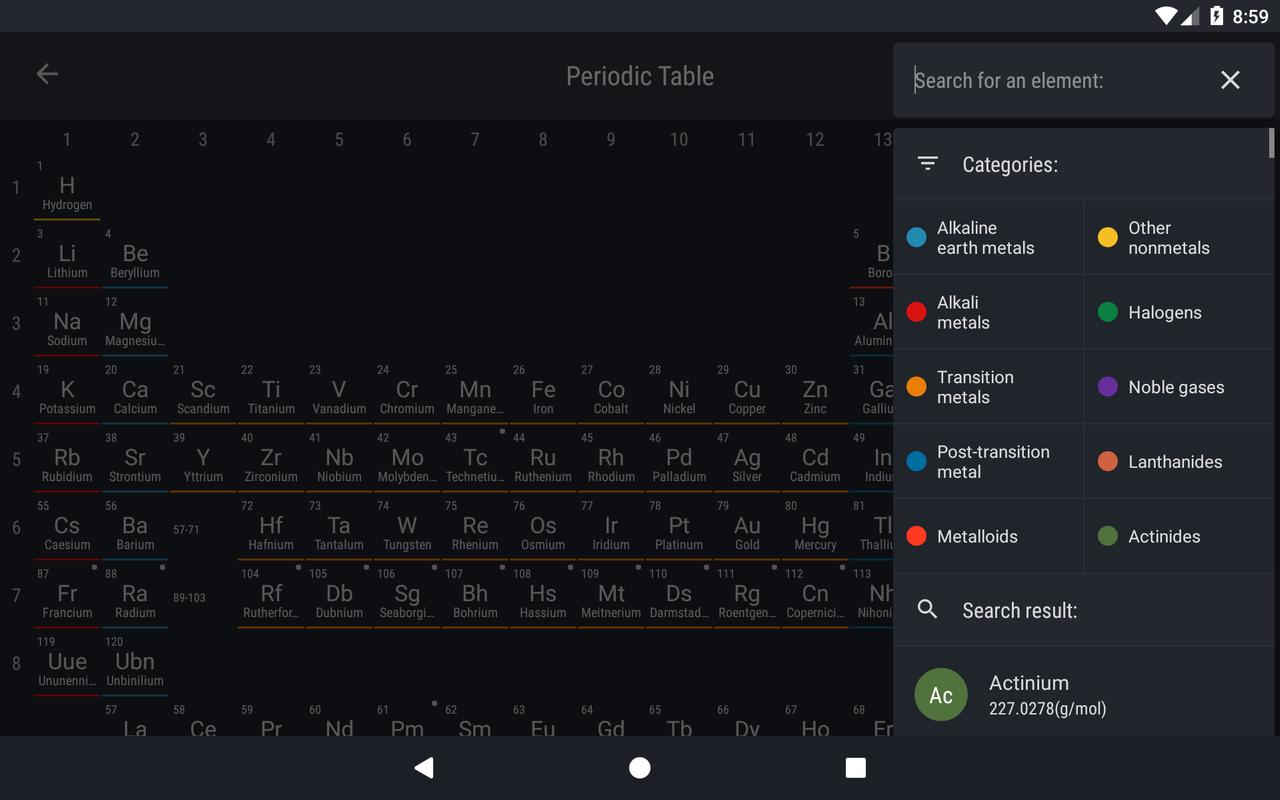The height and width of the screenshot is (800, 1280).
Task: Filter by Metalloids category
Action: [x=988, y=536]
